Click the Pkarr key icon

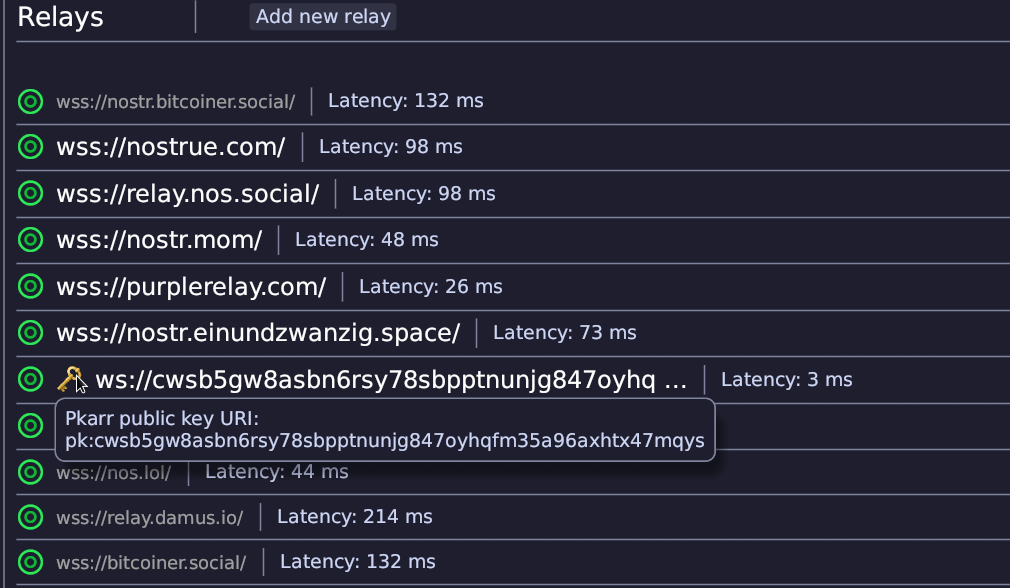(x=70, y=378)
